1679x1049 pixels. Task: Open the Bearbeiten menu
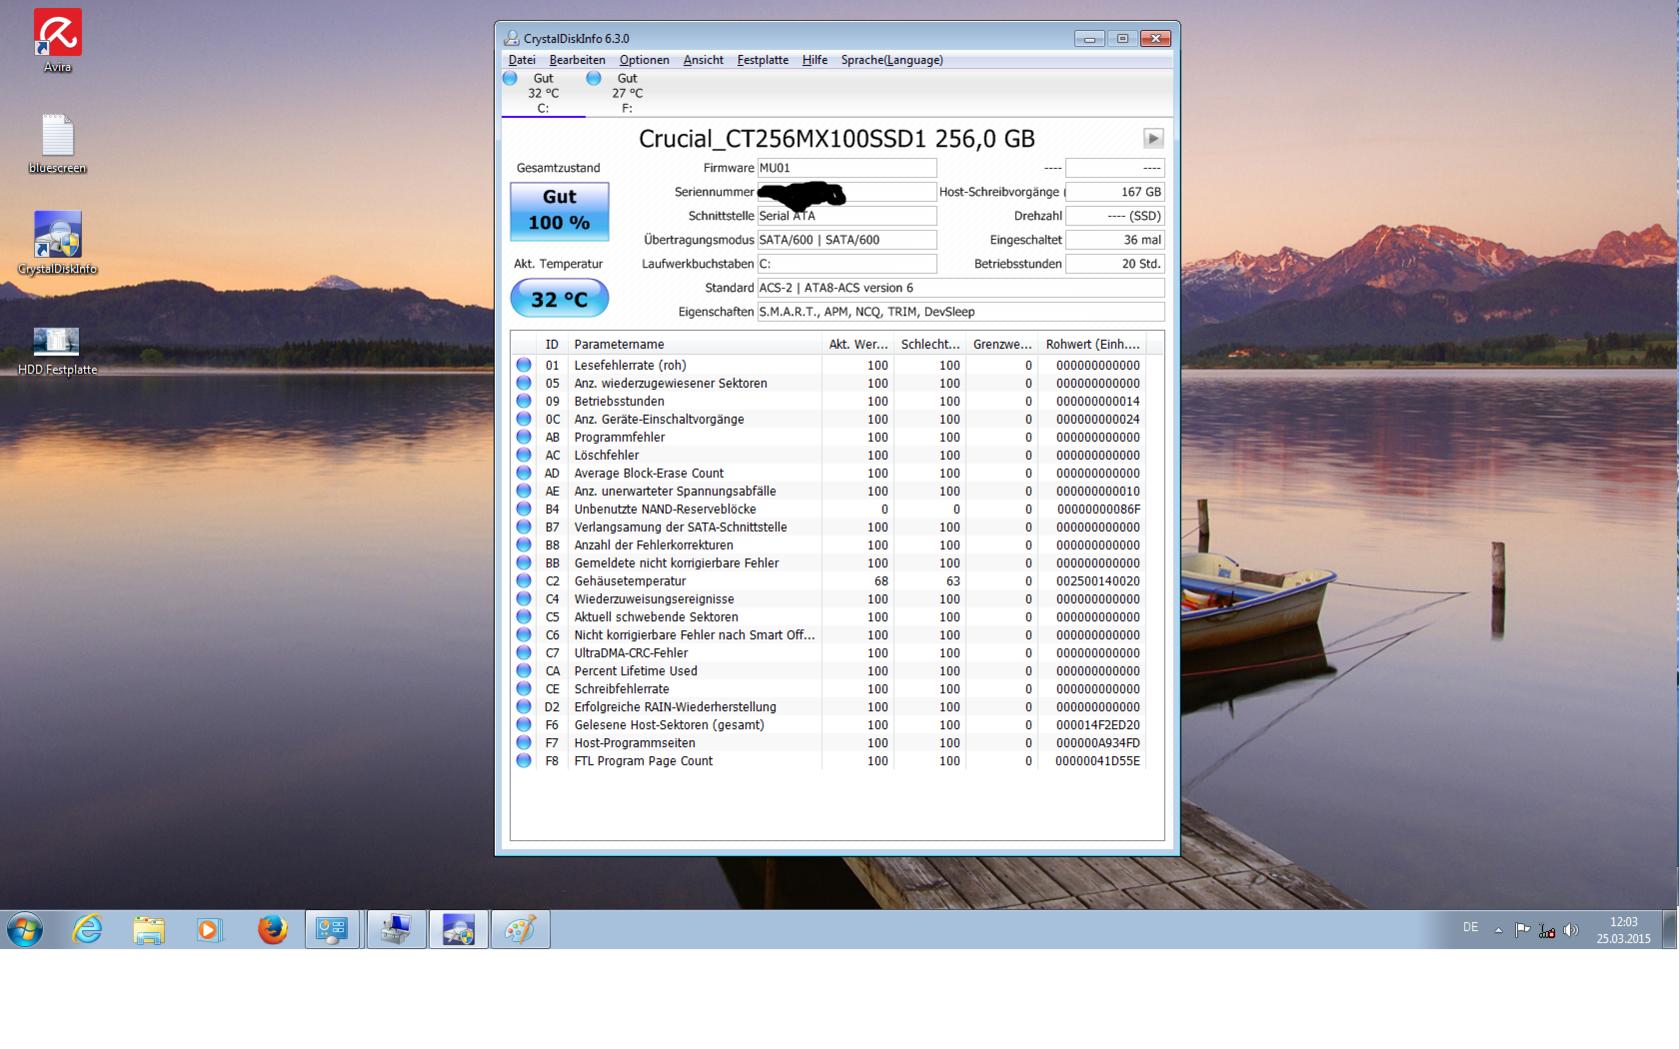point(577,60)
